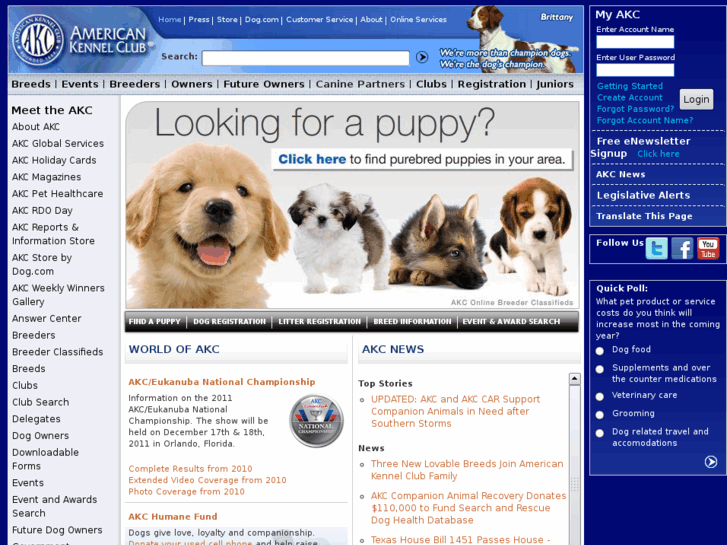Open the Press link
The width and height of the screenshot is (727, 545).
[x=199, y=19]
